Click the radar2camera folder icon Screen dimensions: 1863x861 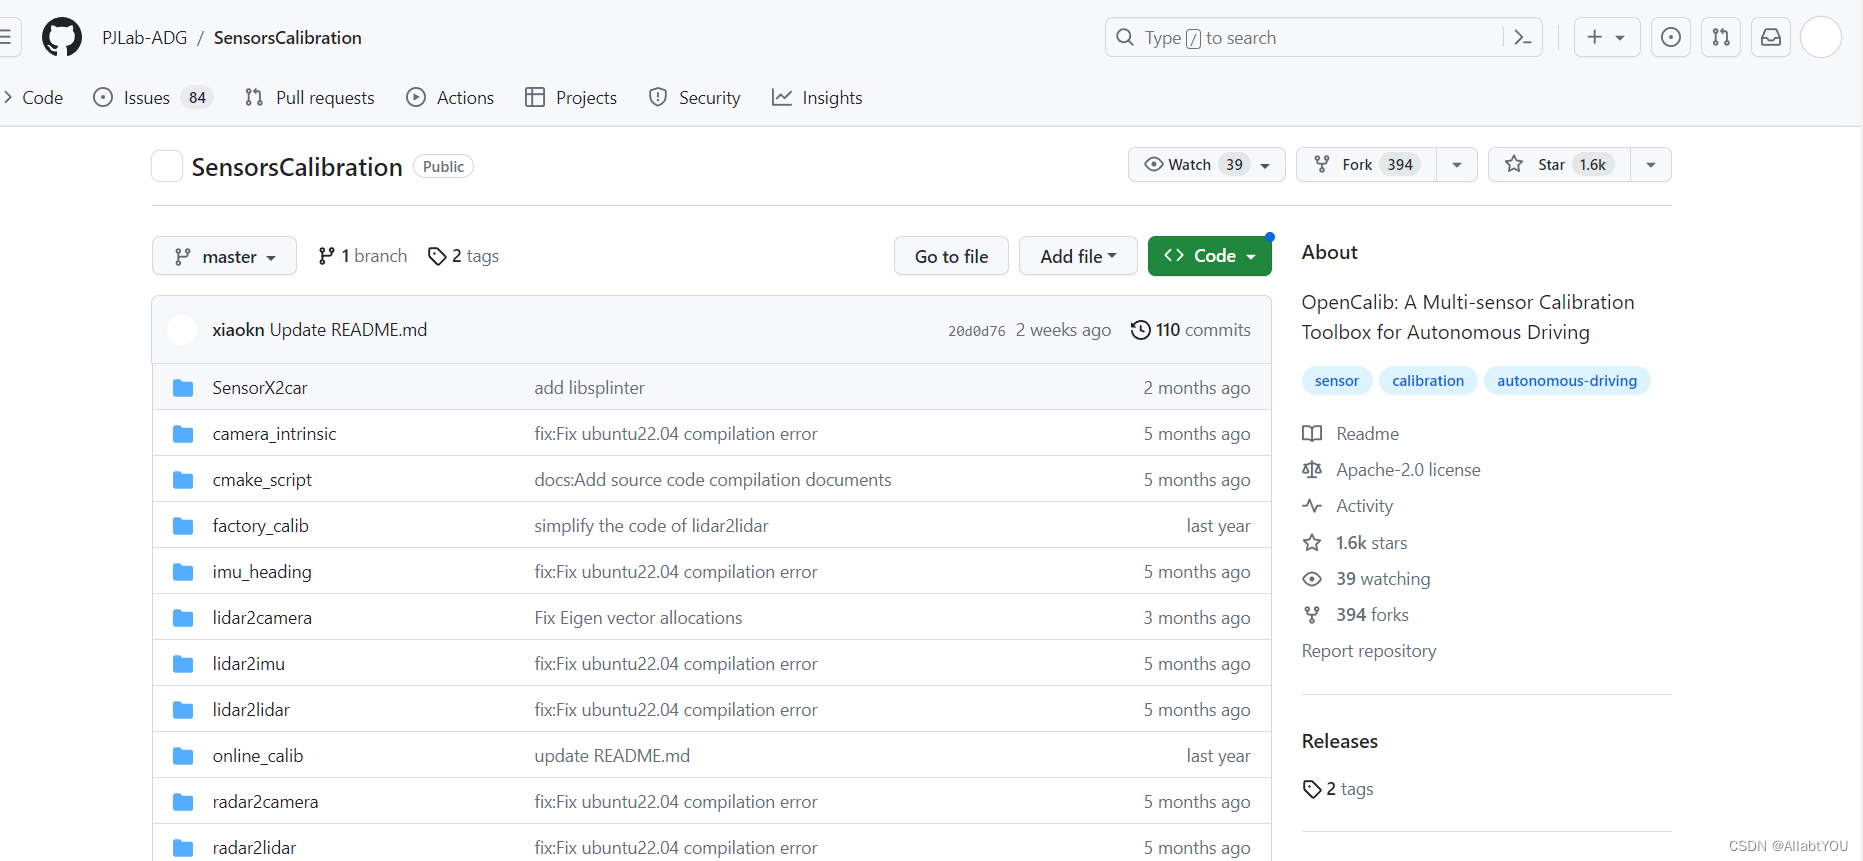coord(183,802)
